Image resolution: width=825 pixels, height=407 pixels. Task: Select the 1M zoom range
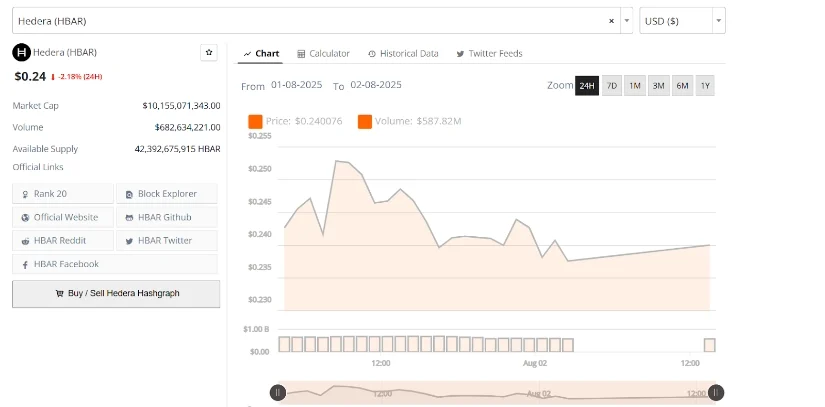click(635, 85)
